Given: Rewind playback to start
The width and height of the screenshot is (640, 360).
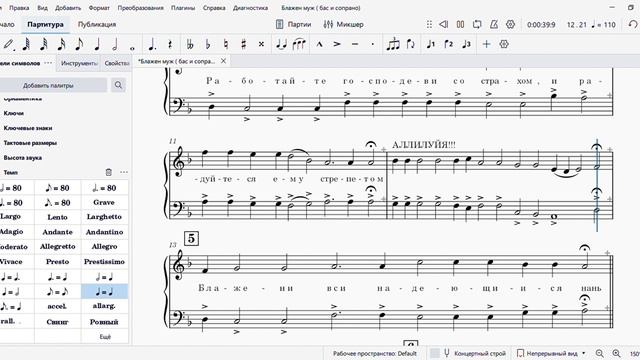Looking at the screenshot, I should [444, 24].
